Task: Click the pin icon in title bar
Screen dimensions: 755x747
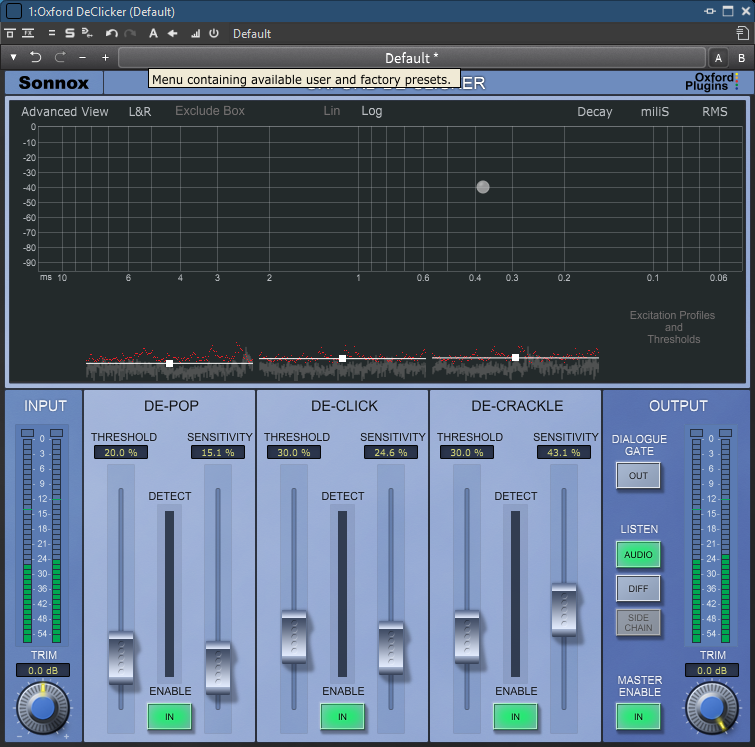Action: tap(711, 11)
